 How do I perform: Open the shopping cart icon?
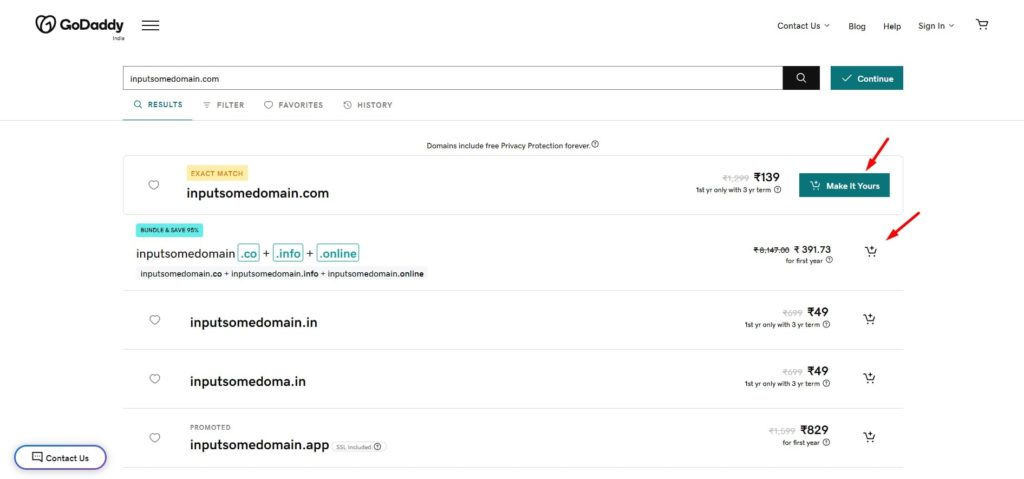point(982,25)
